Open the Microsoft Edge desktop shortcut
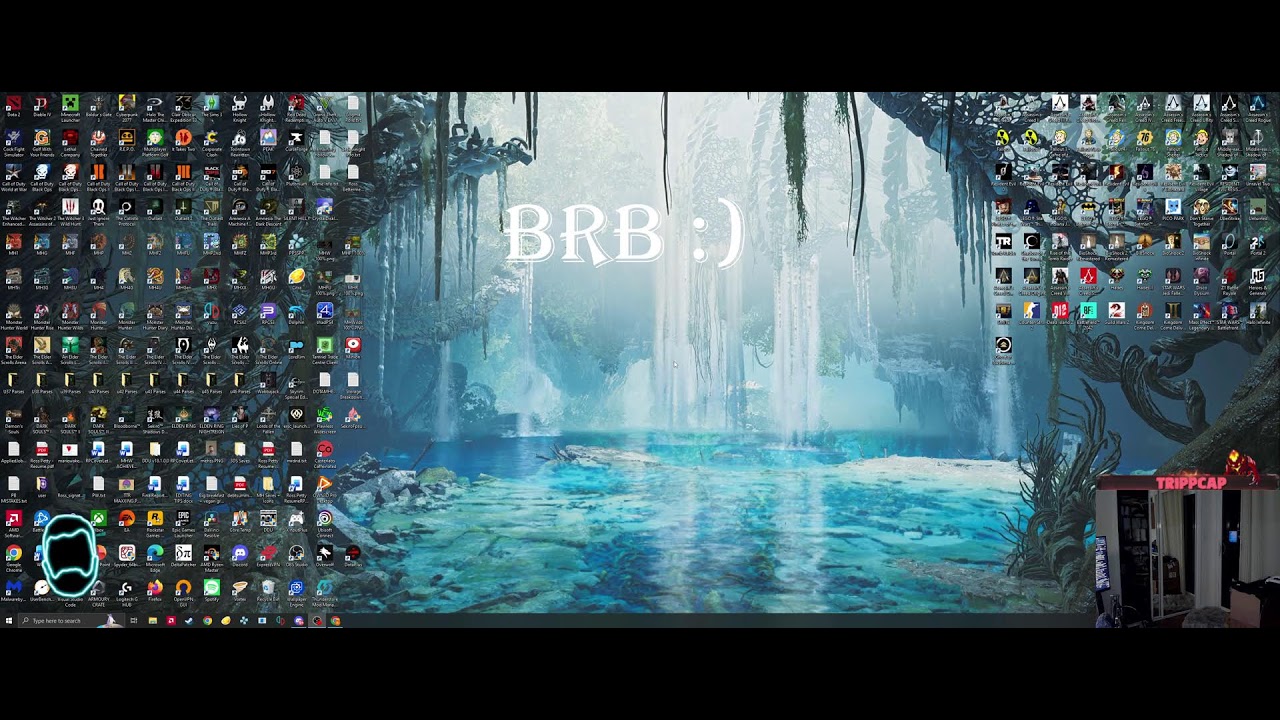Screen dimensions: 1280x720 [x=155, y=556]
